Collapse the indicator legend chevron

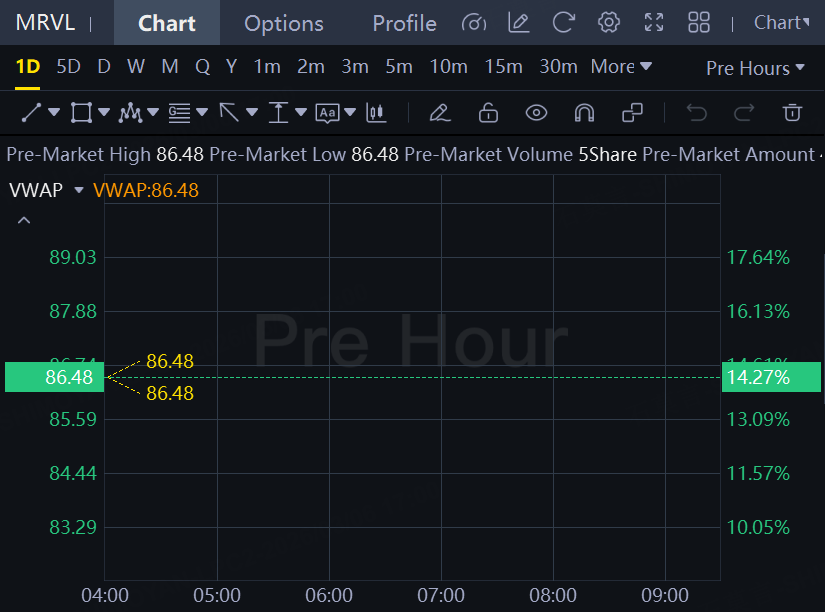pos(24,220)
